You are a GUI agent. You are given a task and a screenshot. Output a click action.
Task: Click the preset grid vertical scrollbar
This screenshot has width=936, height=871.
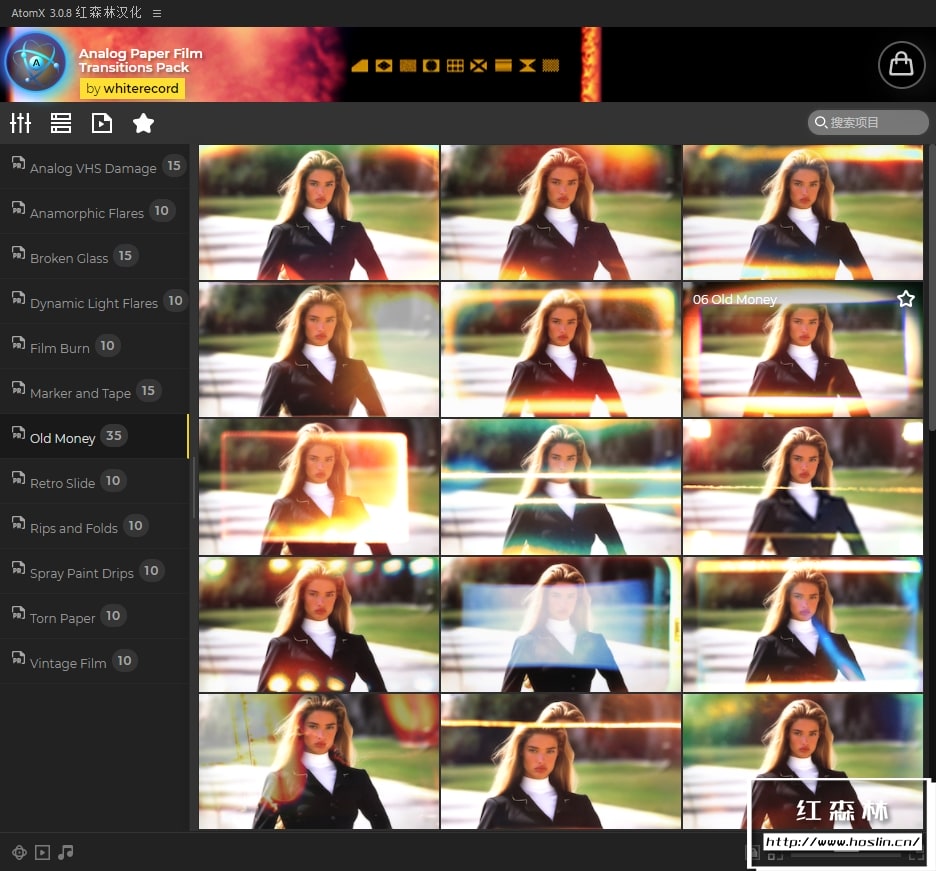[x=932, y=287]
